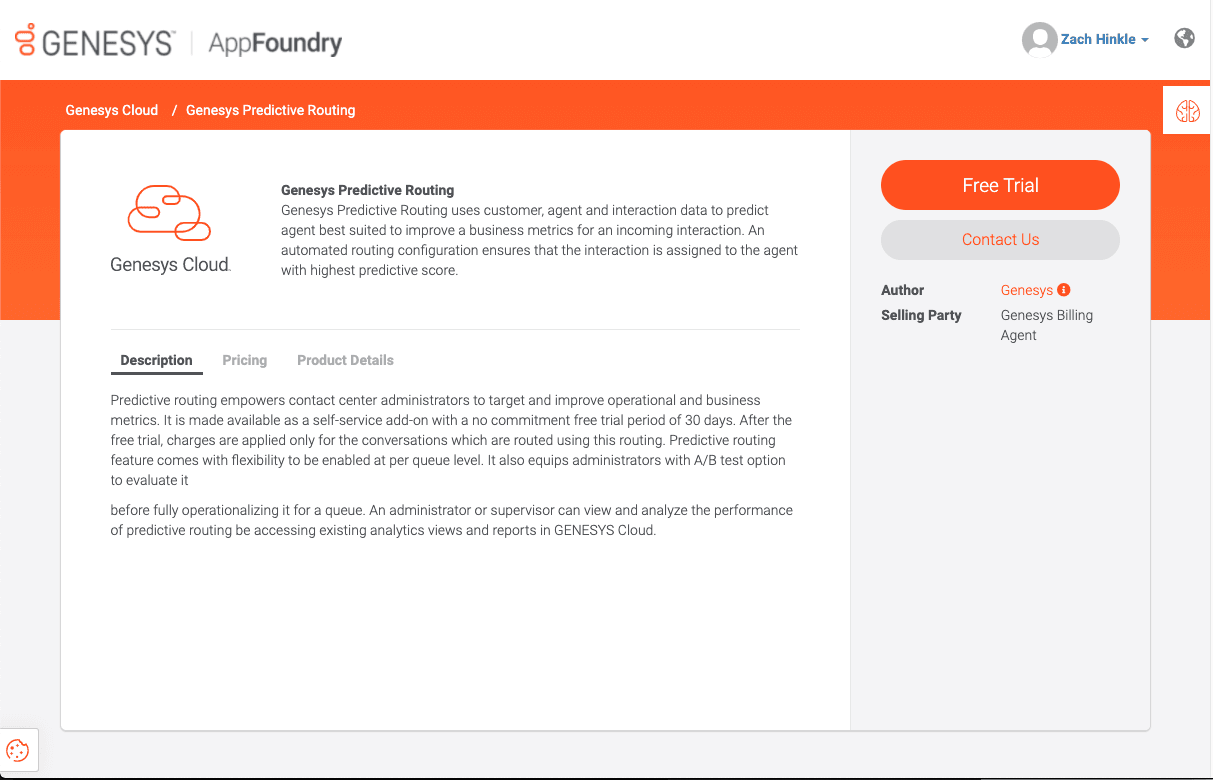
Task: Open the Product Details tab
Action: [x=345, y=360]
